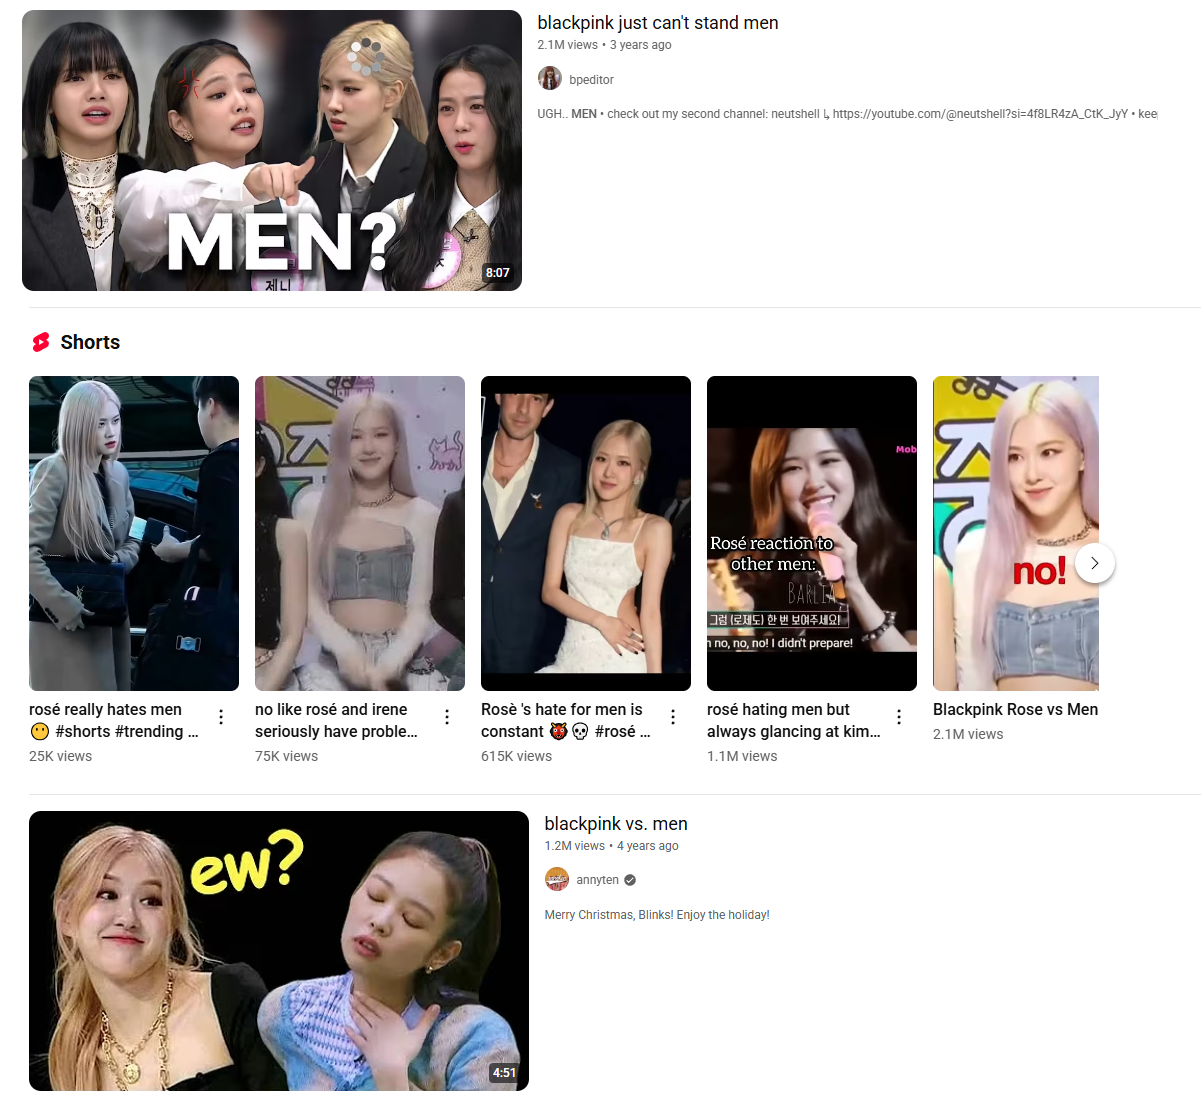The image size is (1201, 1108).
Task: Open the 'blackpink just can't stand men' video thumbnail
Action: click(272, 150)
